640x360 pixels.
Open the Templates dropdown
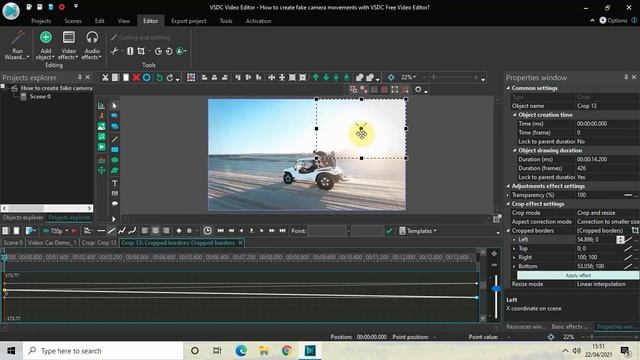pyautogui.click(x=418, y=231)
